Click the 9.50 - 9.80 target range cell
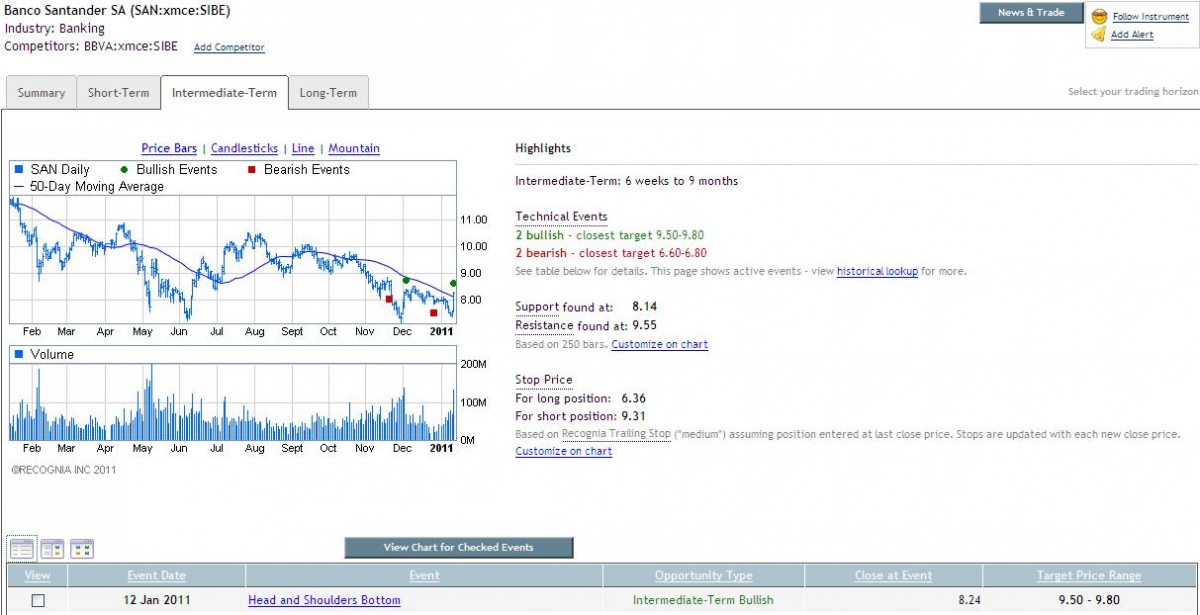The image size is (1200, 615). pyautogui.click(x=1089, y=600)
